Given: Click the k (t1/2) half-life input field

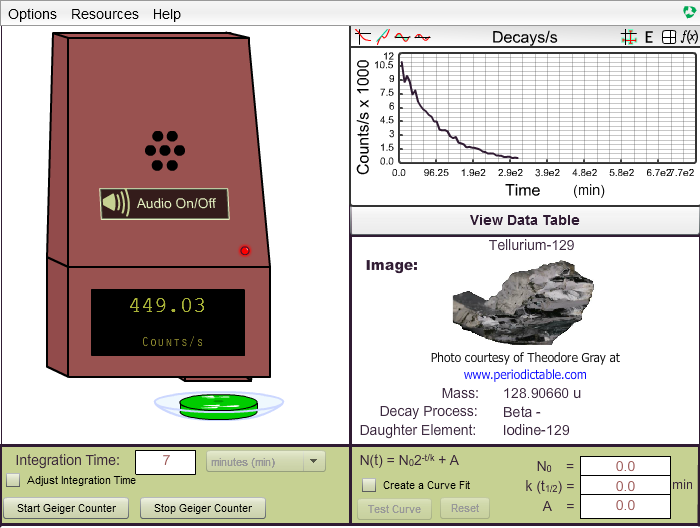Looking at the screenshot, I should coord(625,486).
